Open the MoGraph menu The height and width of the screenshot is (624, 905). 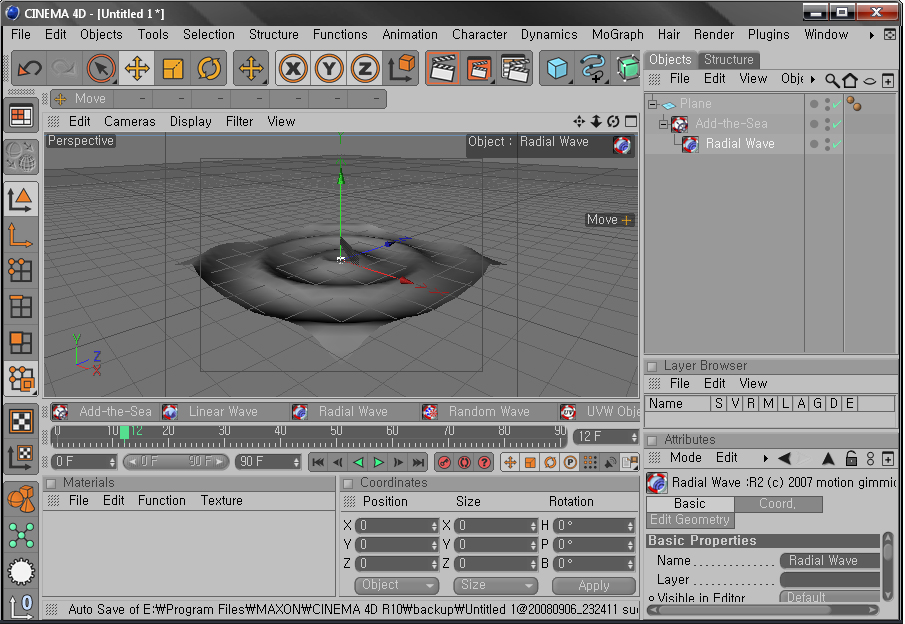pyautogui.click(x=618, y=35)
